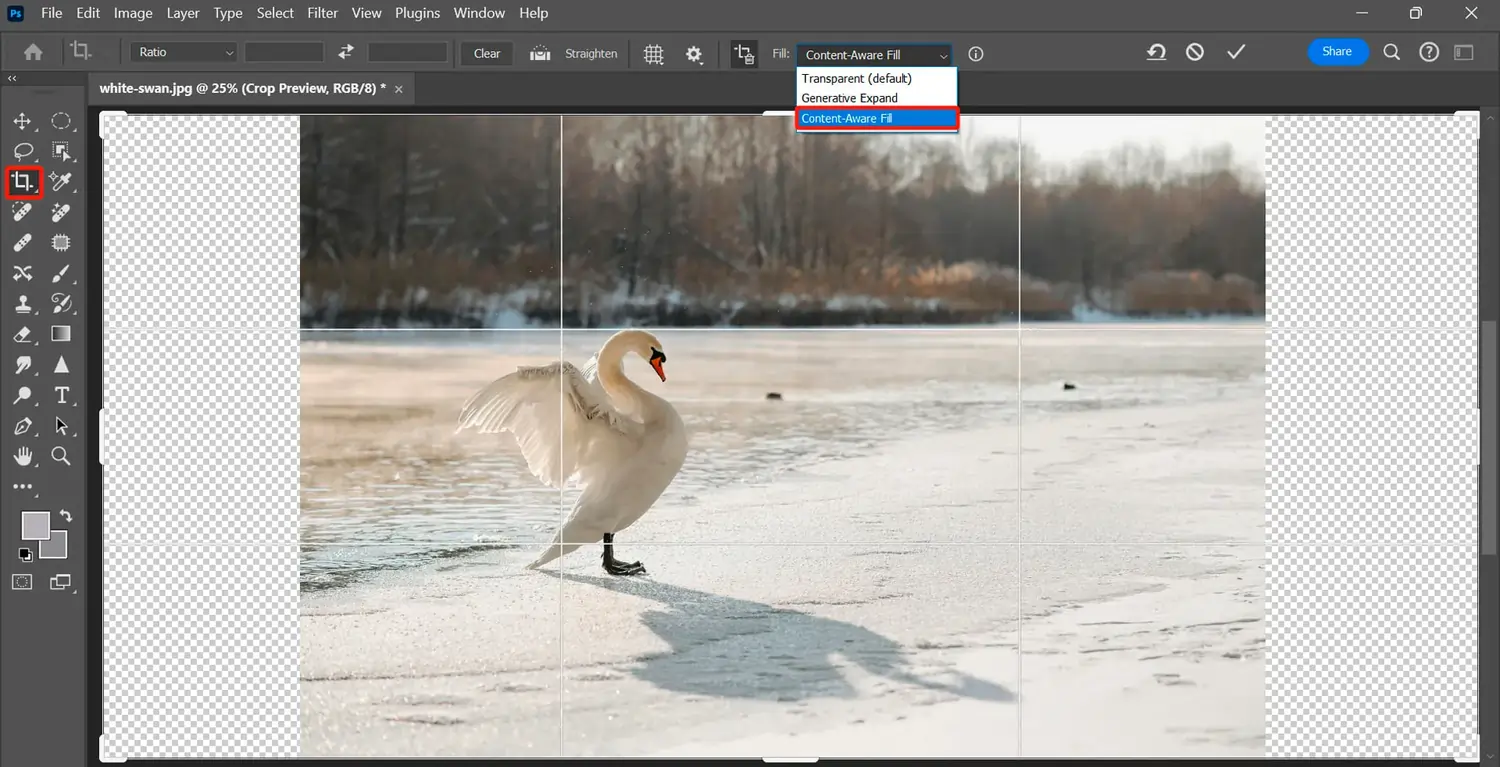Select the Dodge tool
1500x767 pixels.
click(x=22, y=395)
